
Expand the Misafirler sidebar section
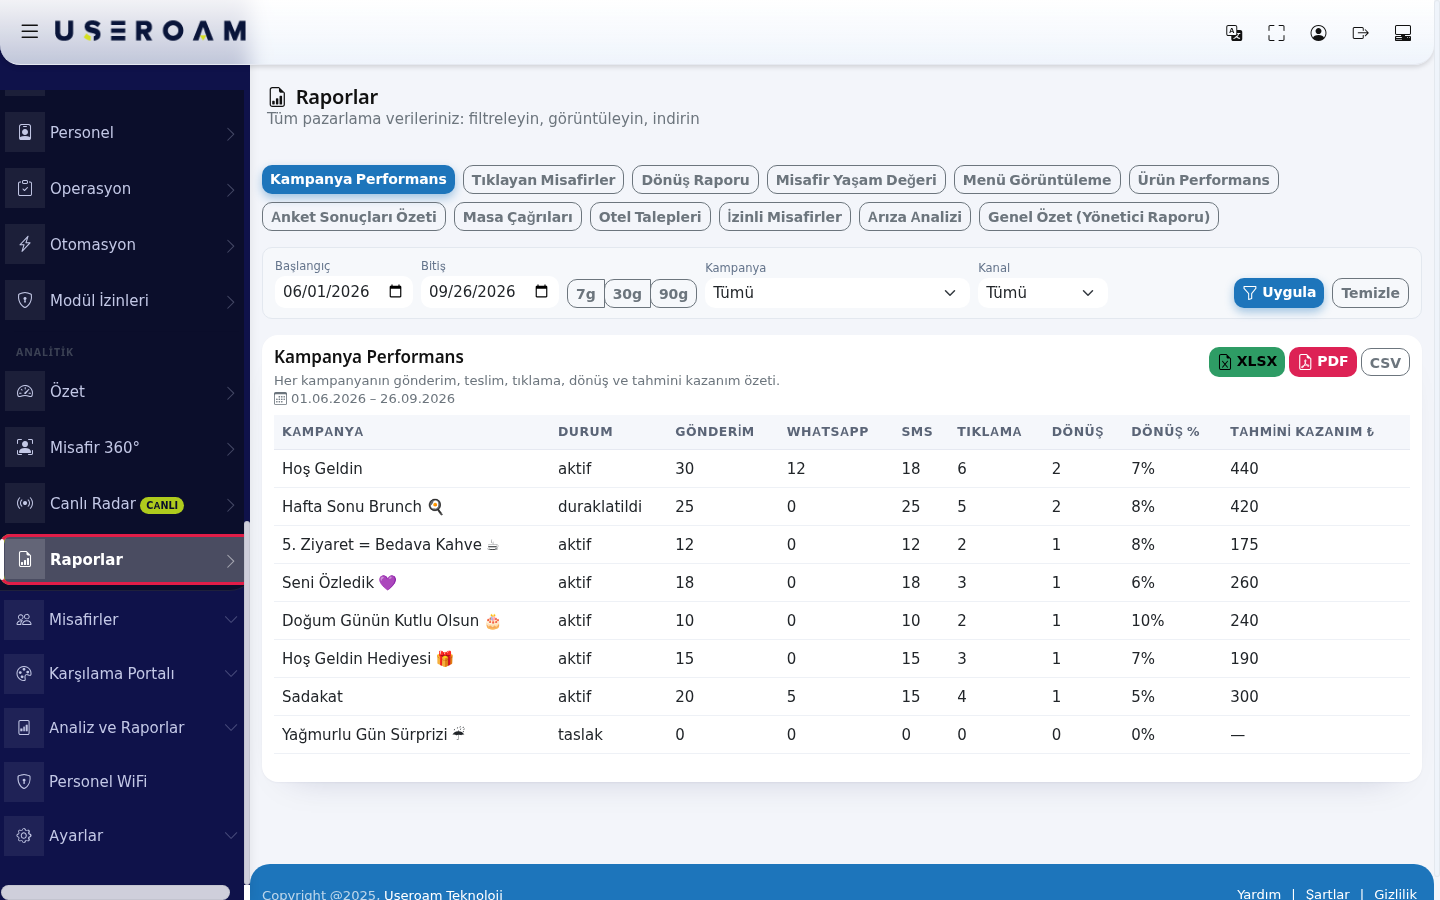(231, 619)
